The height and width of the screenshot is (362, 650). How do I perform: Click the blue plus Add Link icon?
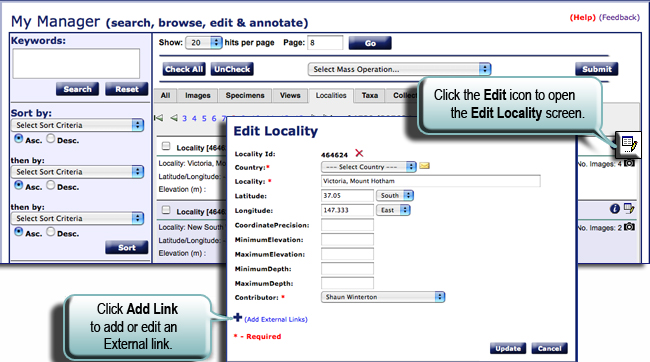[238, 318]
